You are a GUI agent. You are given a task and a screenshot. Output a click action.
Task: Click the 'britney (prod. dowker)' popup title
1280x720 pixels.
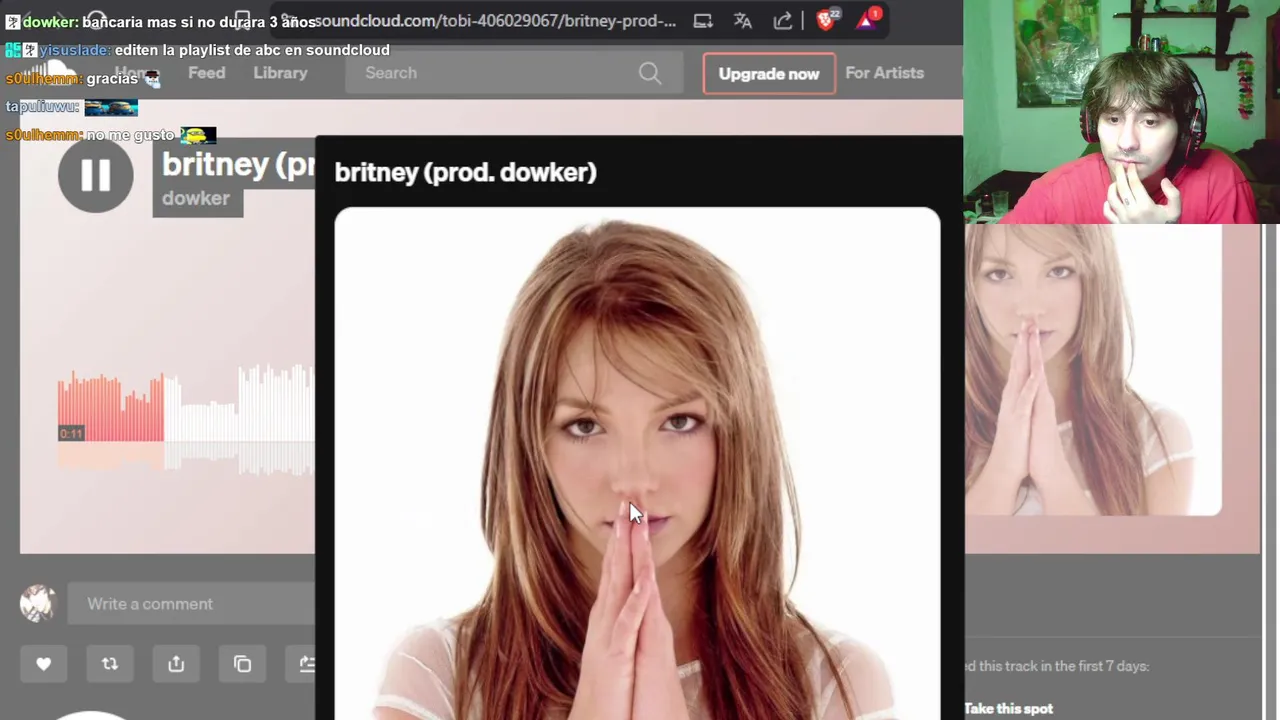[465, 172]
